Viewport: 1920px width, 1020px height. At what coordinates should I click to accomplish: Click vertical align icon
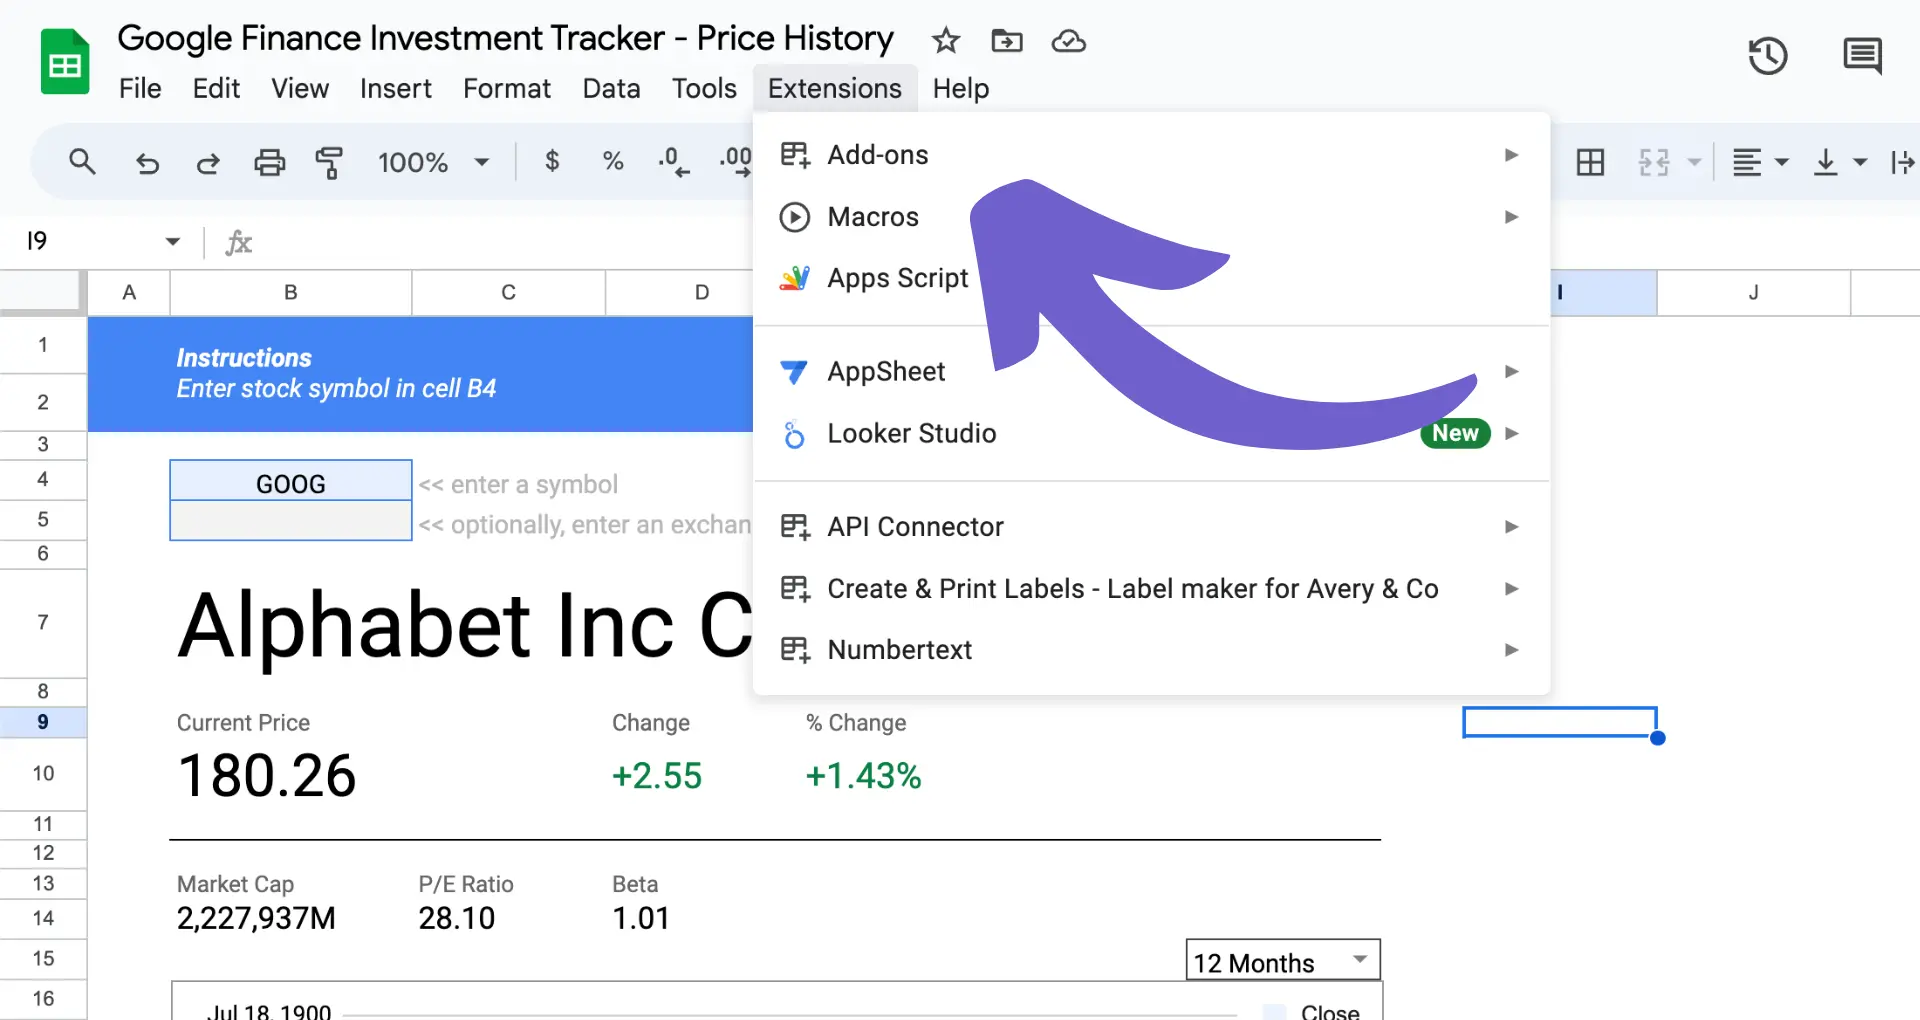(x=1826, y=162)
